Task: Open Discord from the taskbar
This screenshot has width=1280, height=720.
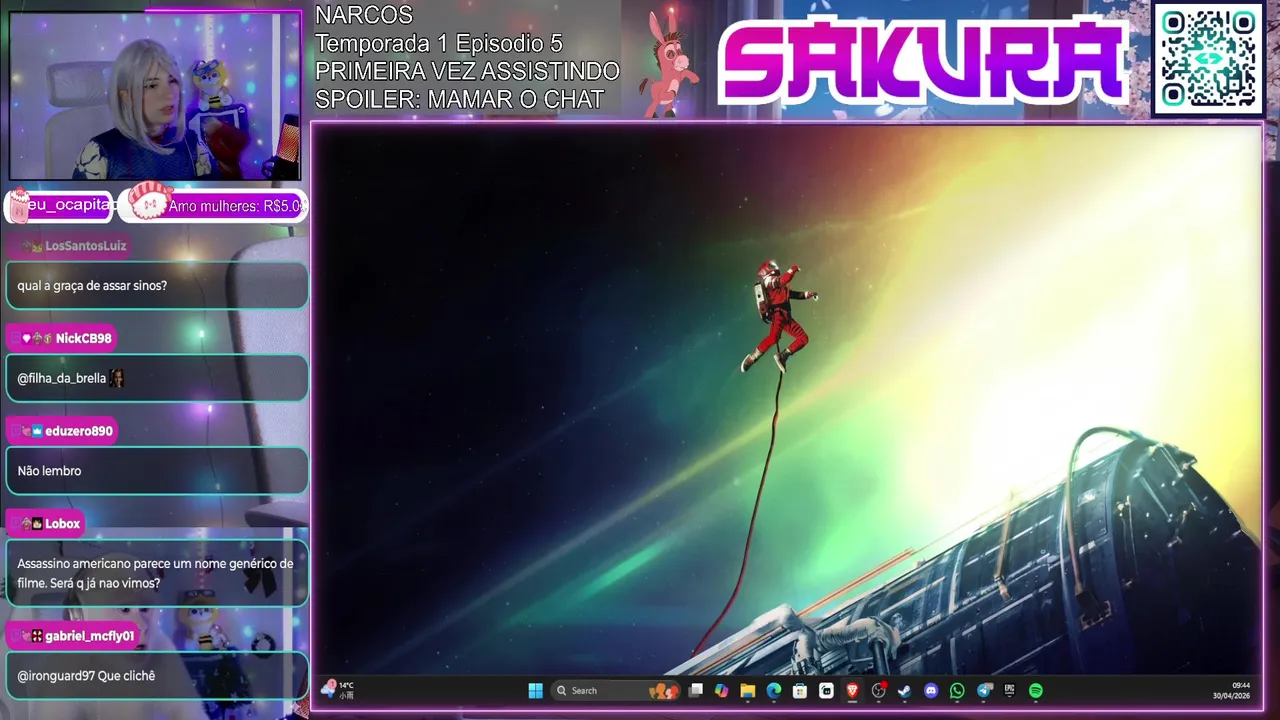Action: pos(931,690)
